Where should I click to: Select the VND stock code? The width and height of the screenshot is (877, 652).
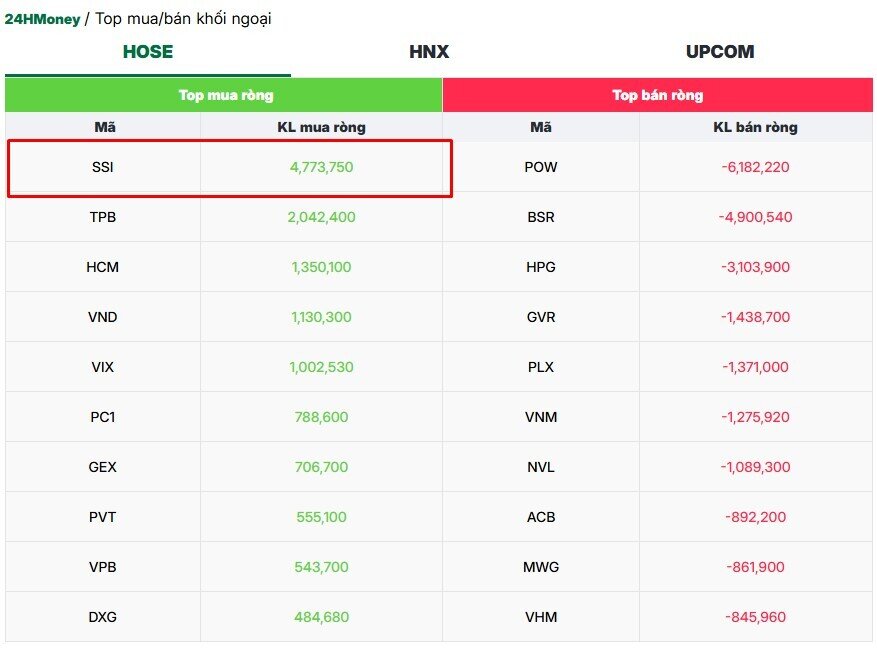[x=103, y=317]
